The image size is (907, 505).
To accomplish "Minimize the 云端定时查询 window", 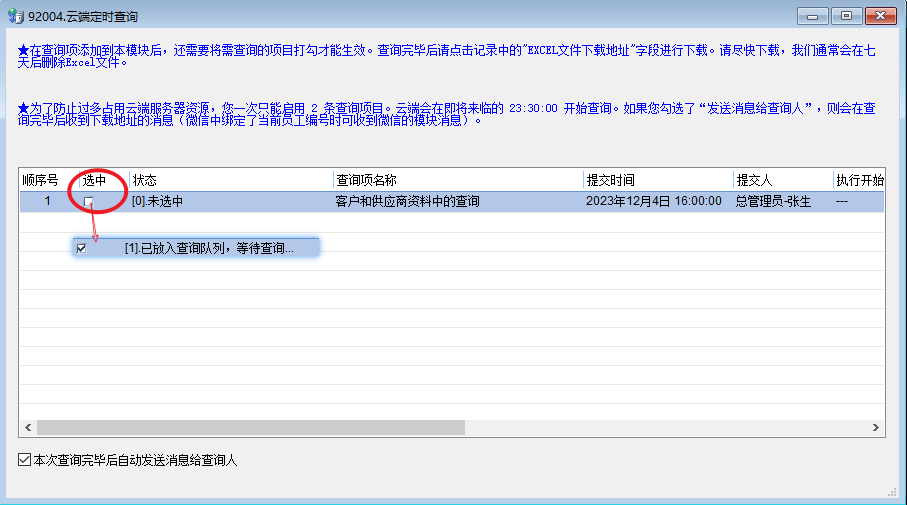I will (812, 15).
